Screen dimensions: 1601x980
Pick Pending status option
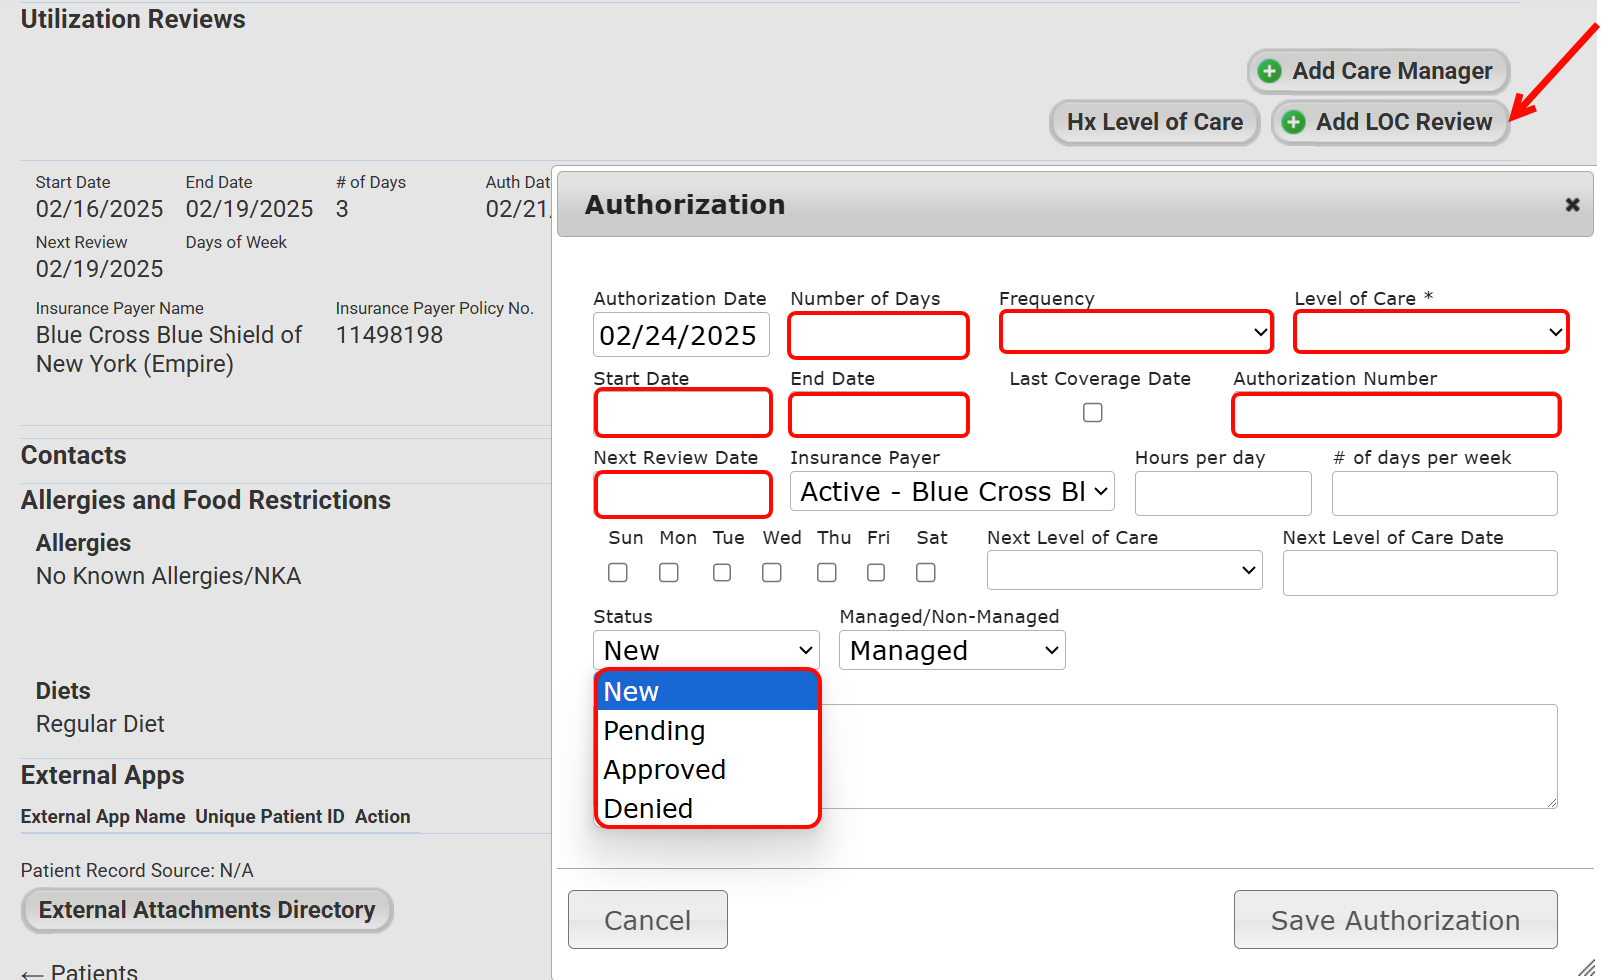point(654,731)
